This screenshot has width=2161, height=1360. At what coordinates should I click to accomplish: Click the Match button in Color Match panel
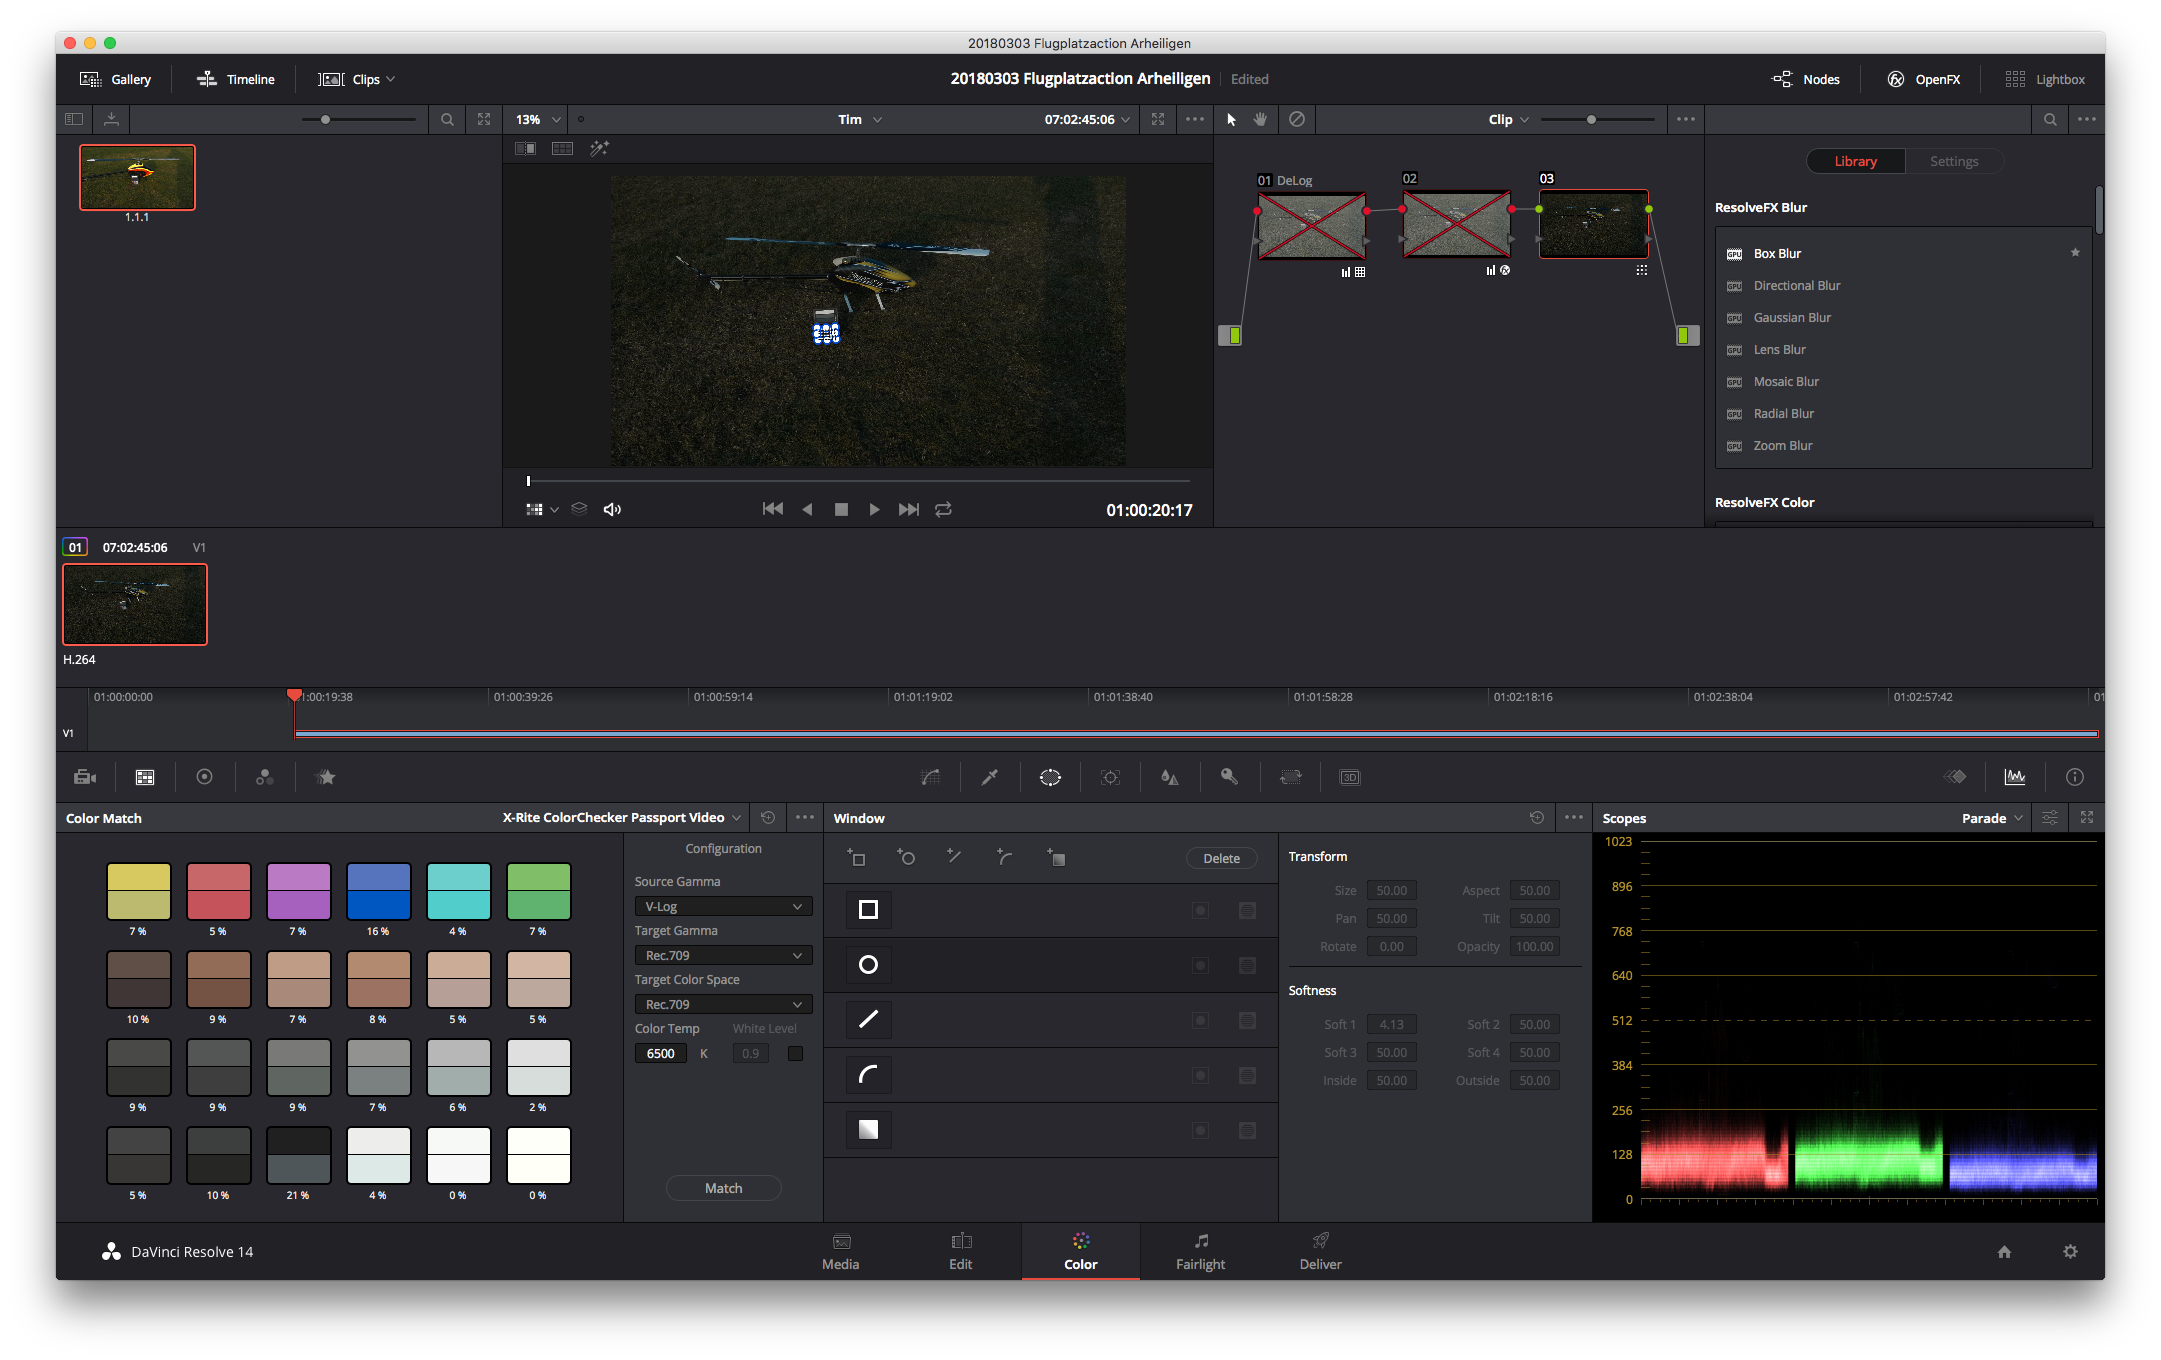tap(722, 1188)
